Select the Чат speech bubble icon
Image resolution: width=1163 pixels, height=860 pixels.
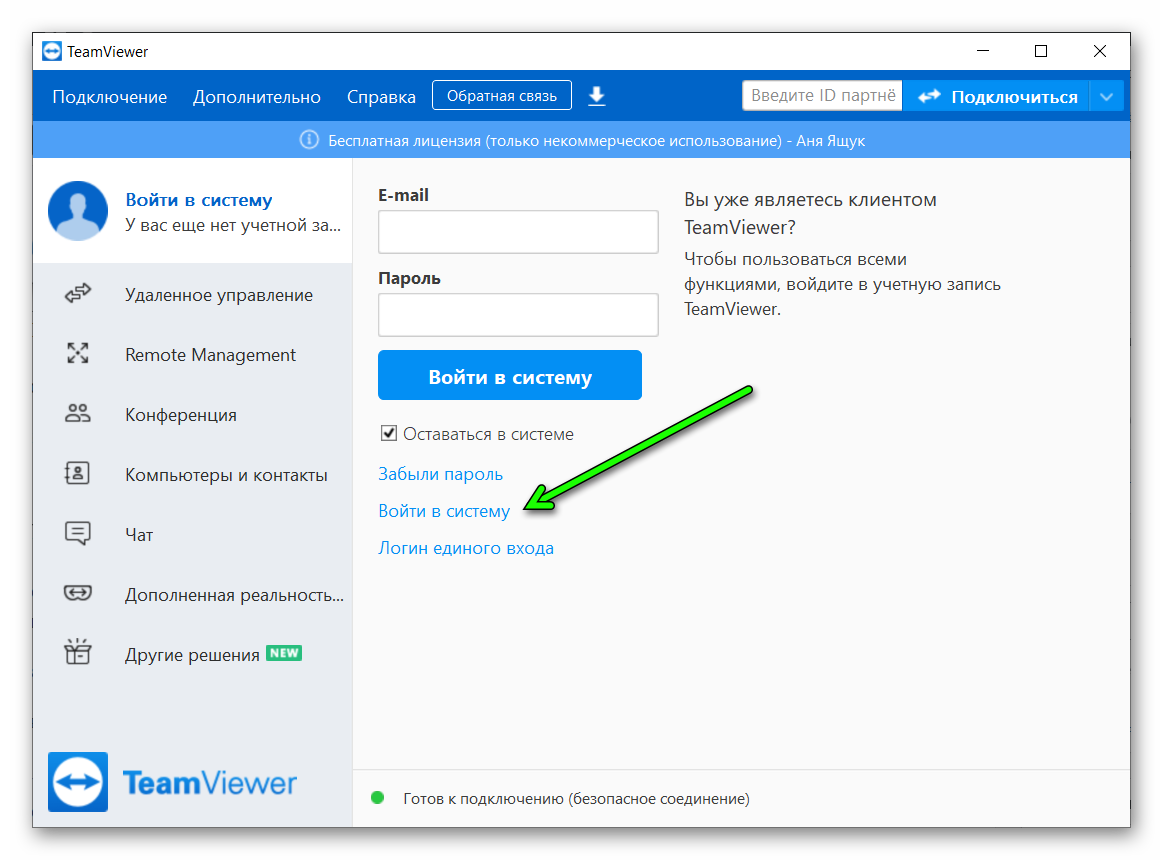(x=78, y=533)
